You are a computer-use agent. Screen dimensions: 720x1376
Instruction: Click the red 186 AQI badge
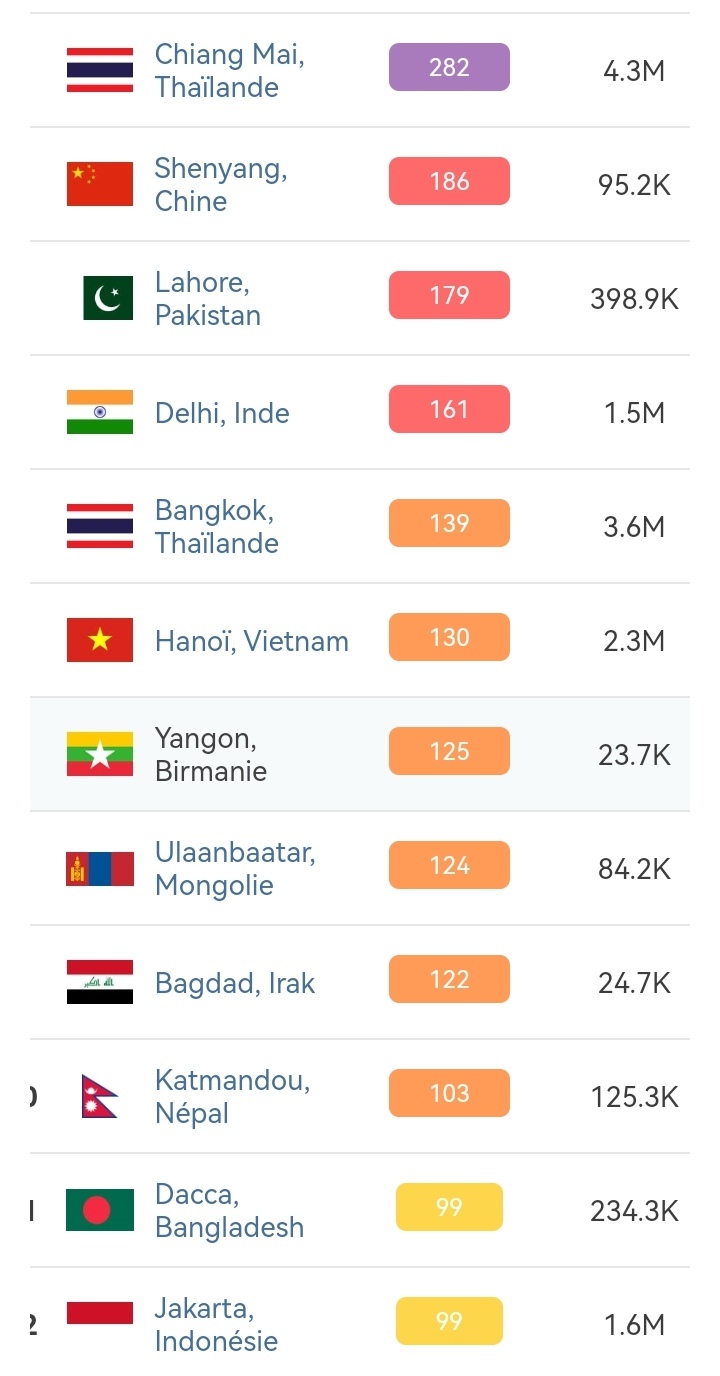[x=449, y=181]
